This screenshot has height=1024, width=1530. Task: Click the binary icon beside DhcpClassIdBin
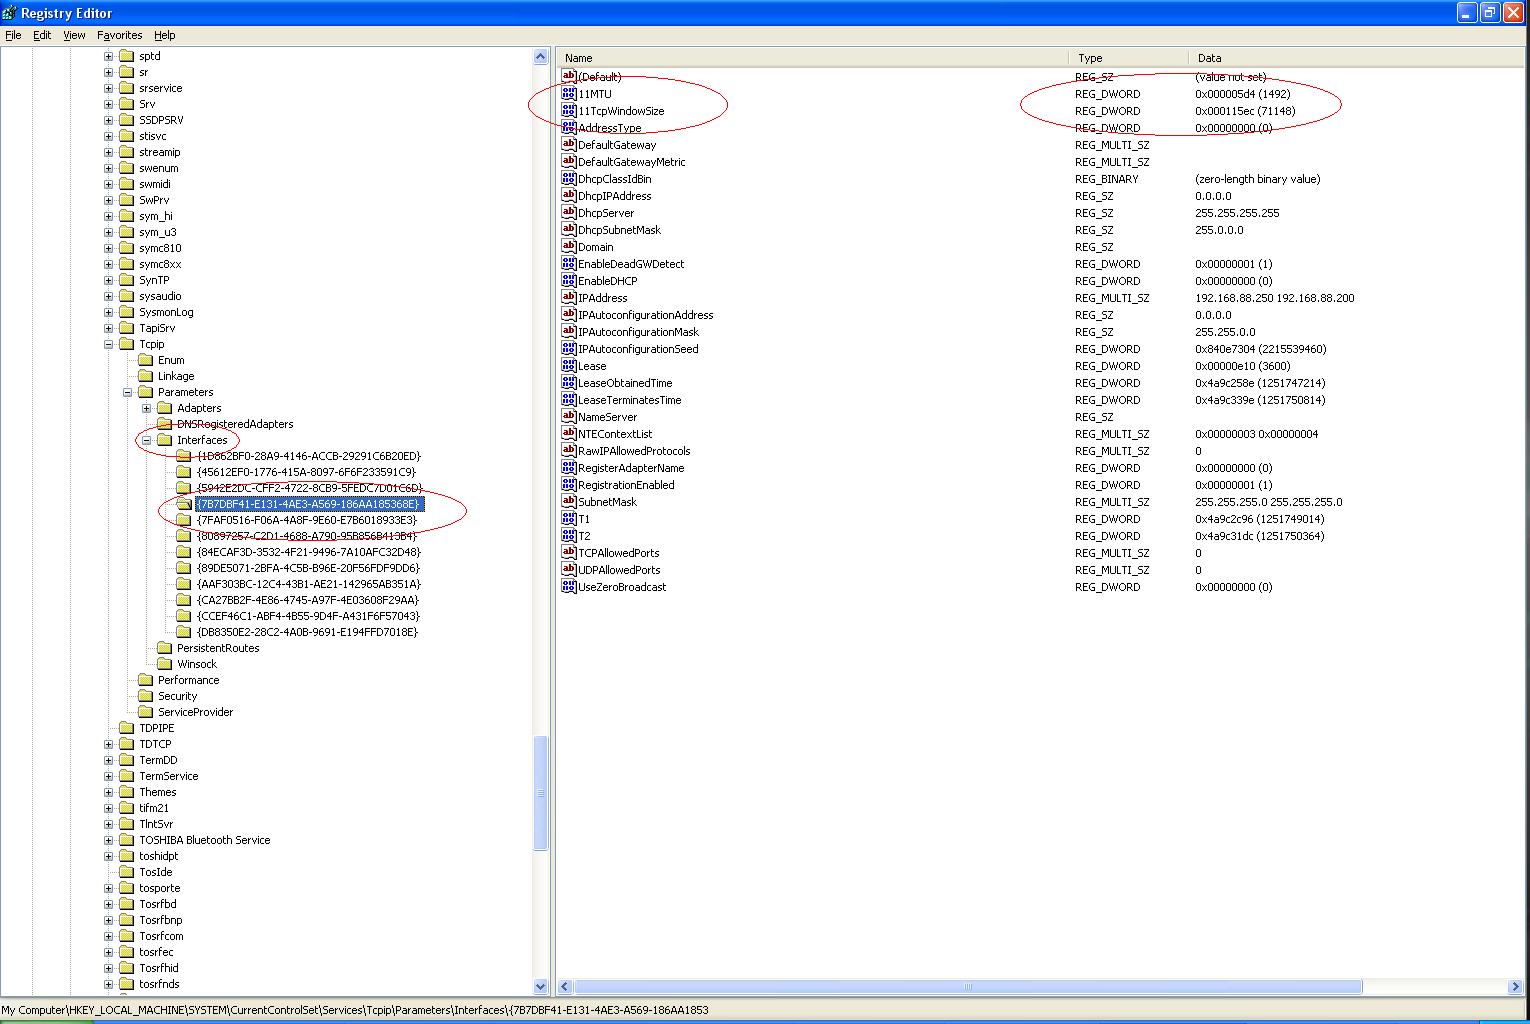[569, 179]
